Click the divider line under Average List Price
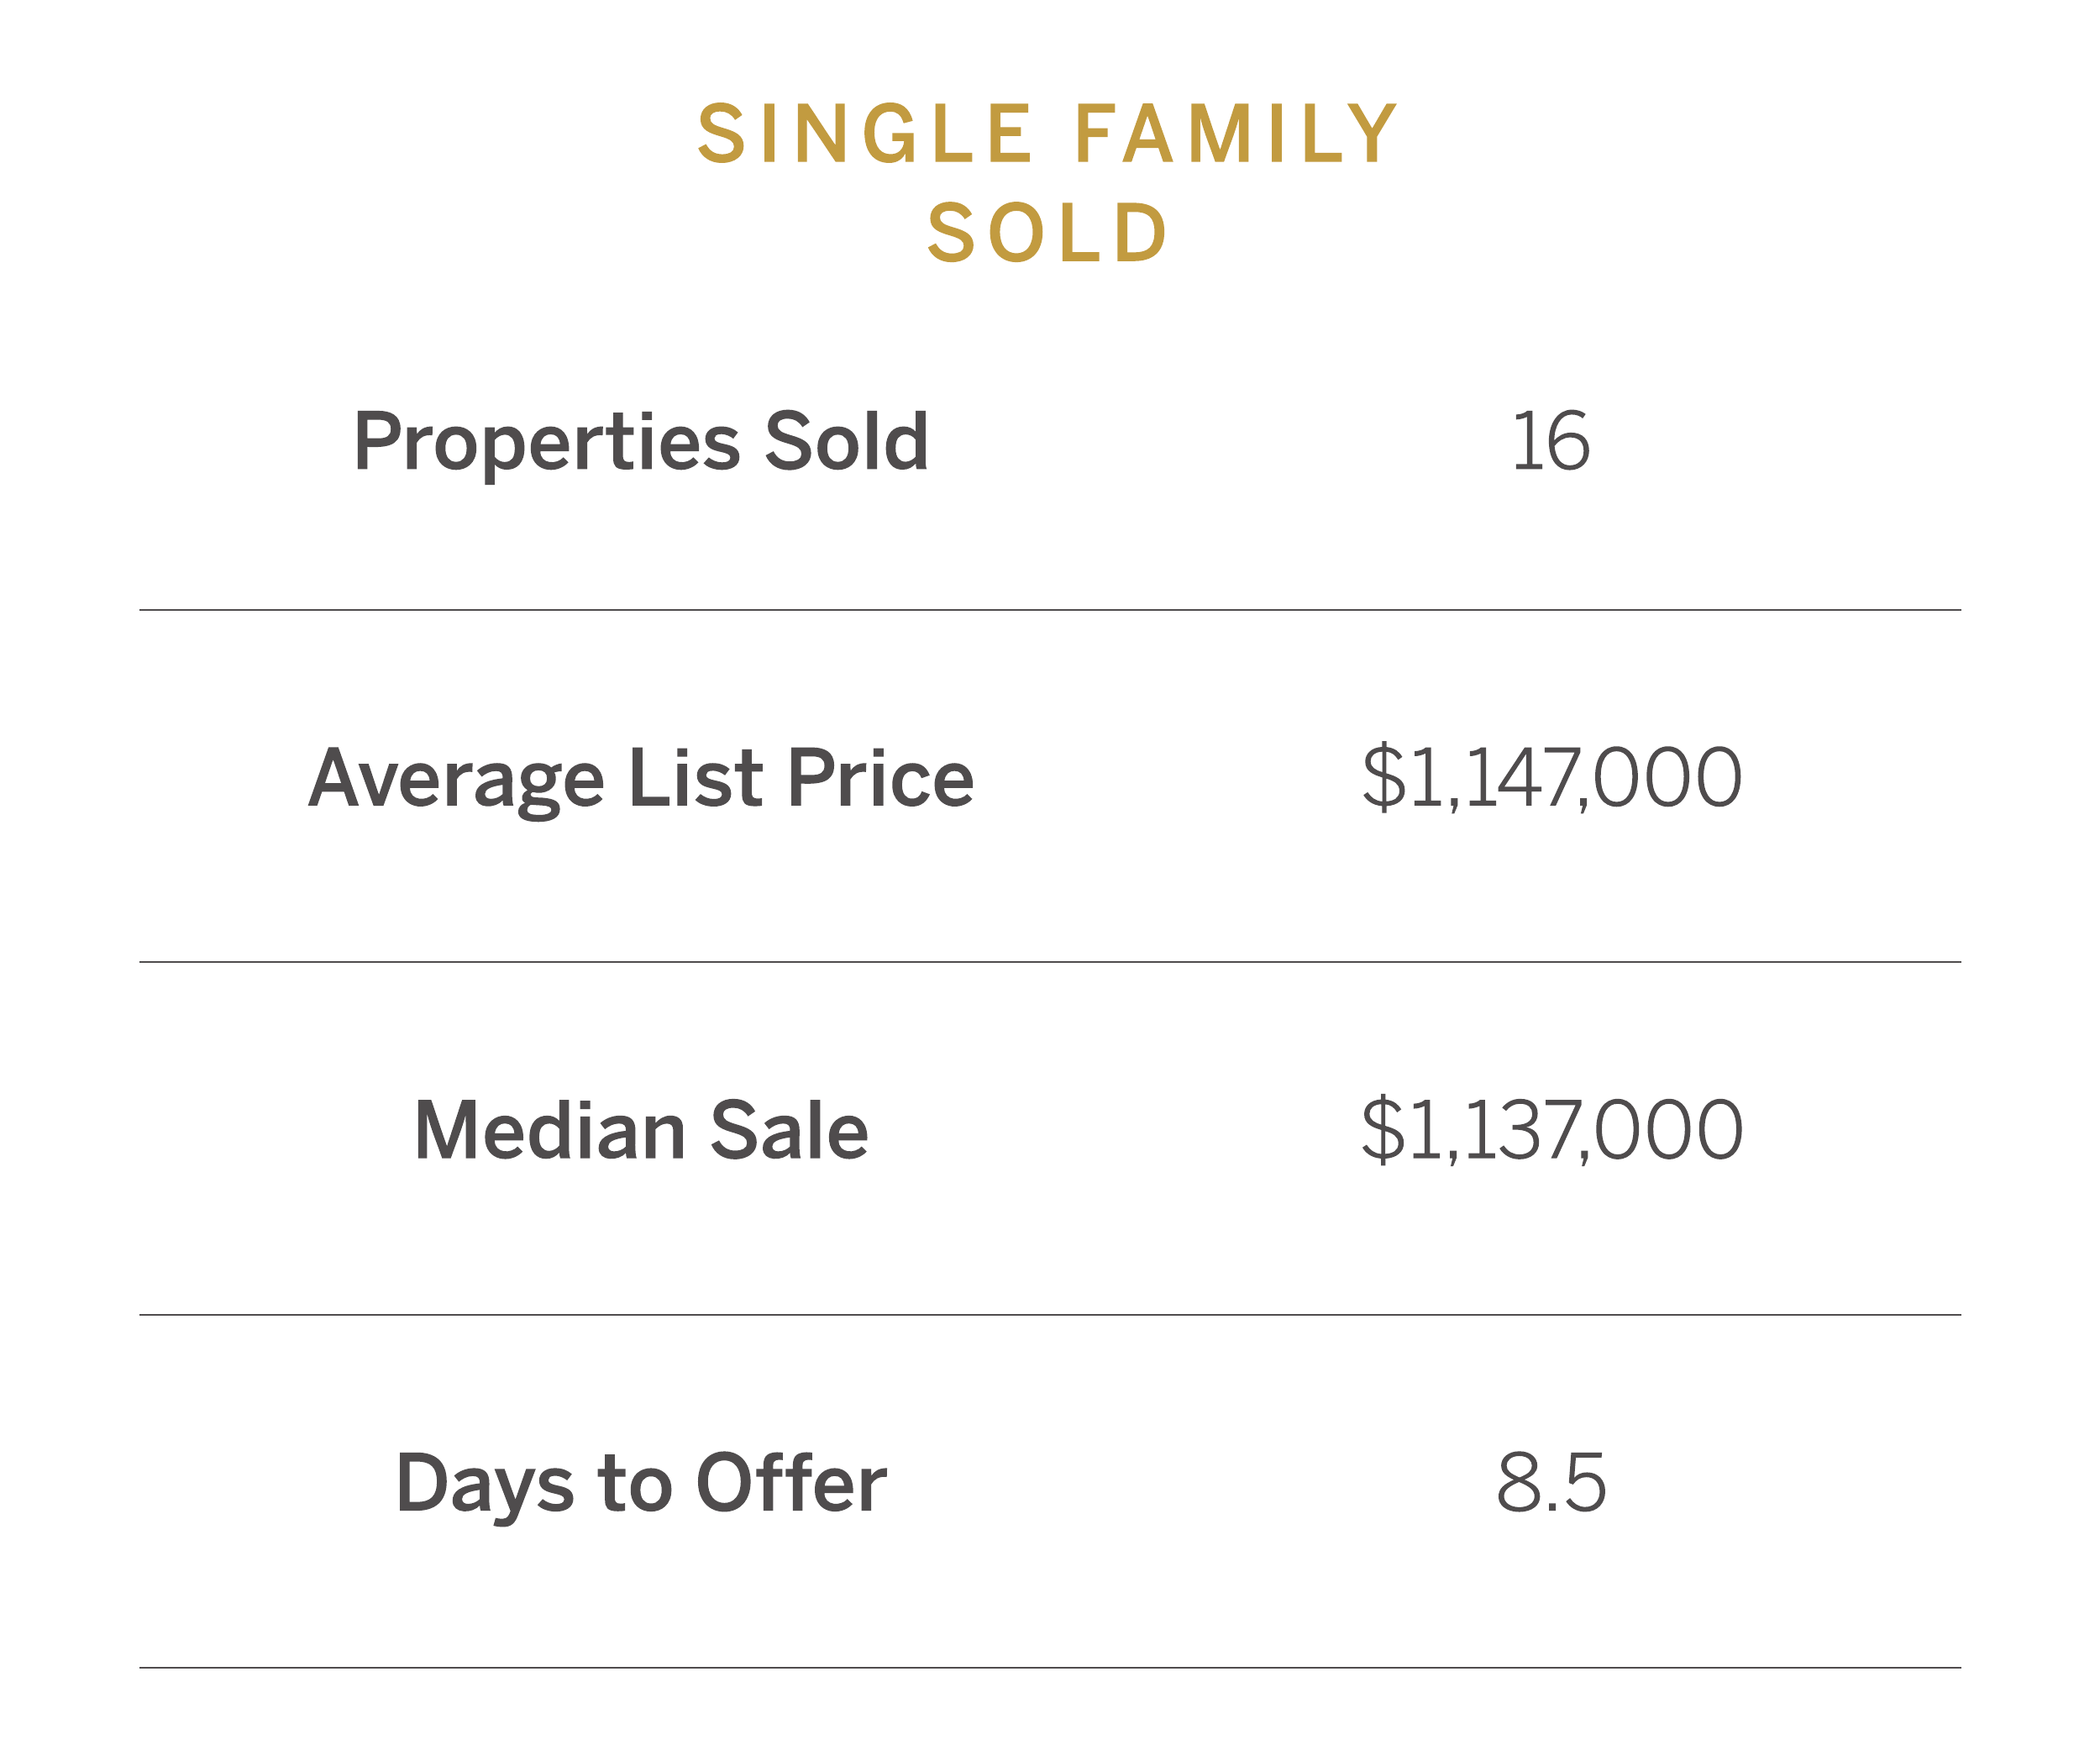This screenshot has height=1761, width=2100. point(1050,962)
